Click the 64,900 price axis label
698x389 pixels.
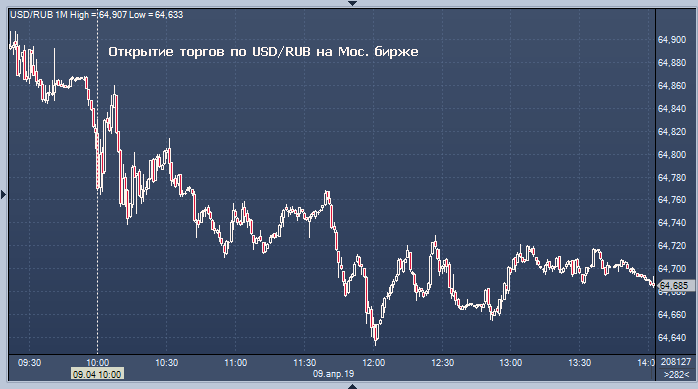[672, 40]
